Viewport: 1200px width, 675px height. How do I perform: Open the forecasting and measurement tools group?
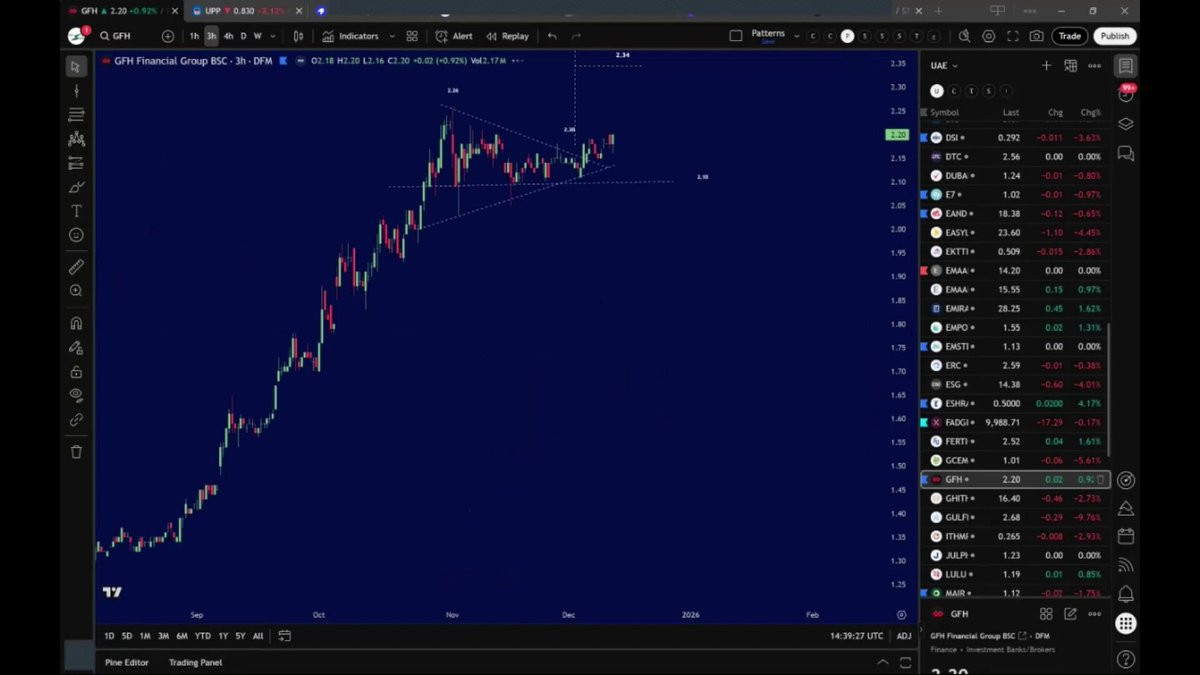point(76,163)
